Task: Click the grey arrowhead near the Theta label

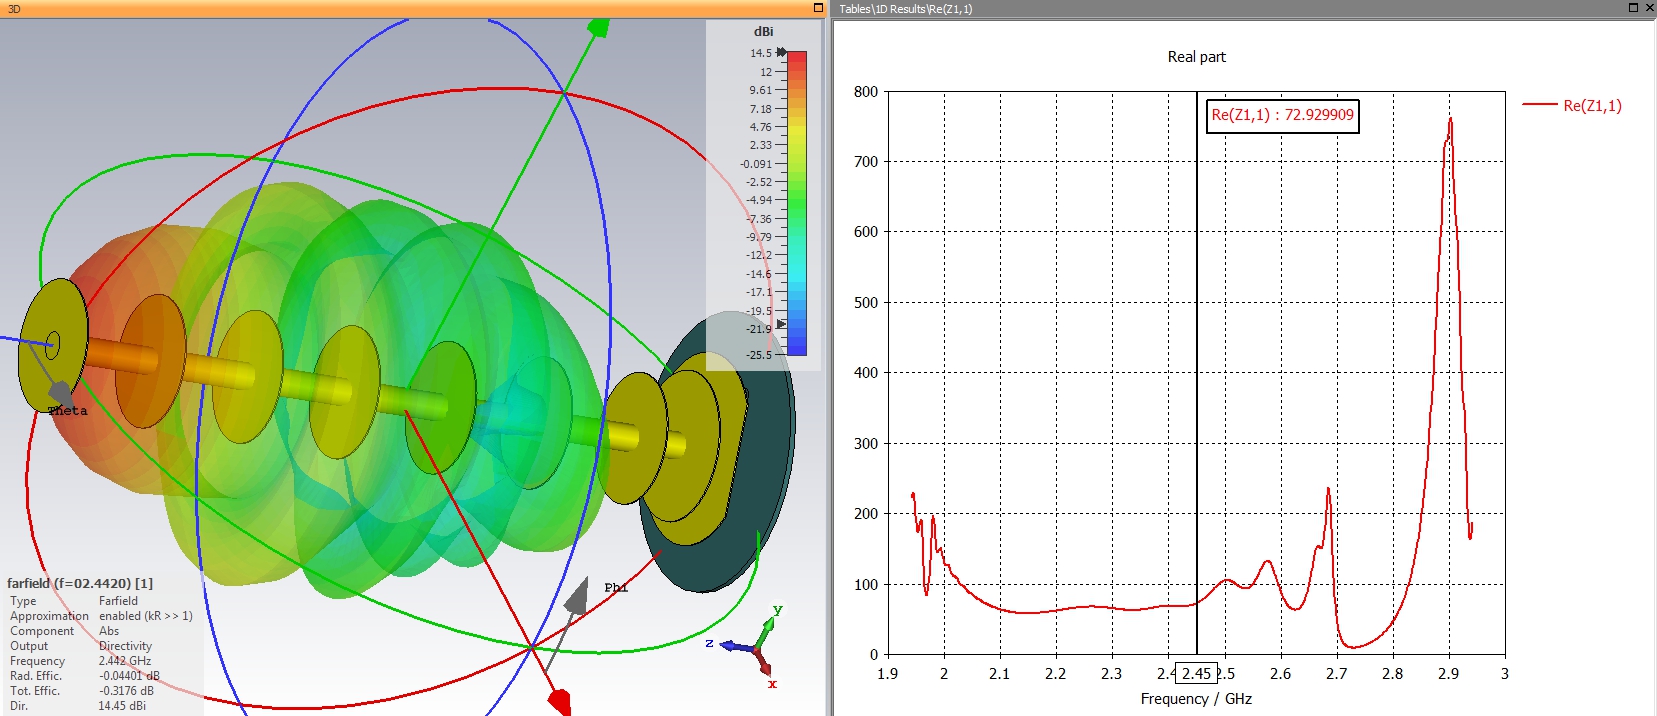Action: pos(61,393)
